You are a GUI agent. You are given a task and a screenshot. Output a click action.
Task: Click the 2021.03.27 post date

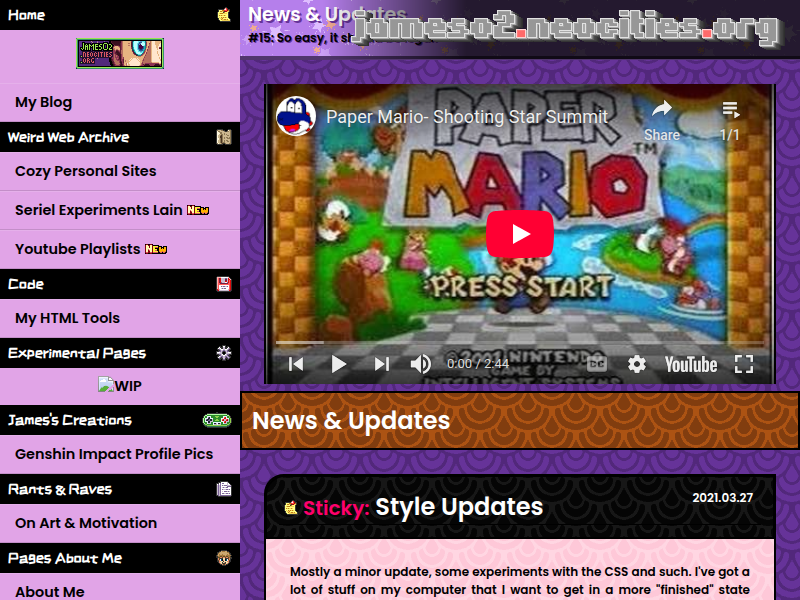coord(722,498)
